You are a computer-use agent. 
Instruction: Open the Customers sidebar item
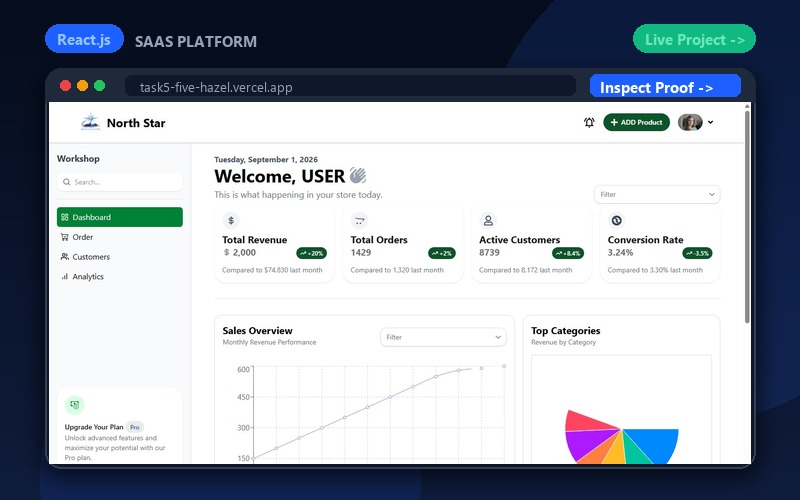[x=120, y=257]
